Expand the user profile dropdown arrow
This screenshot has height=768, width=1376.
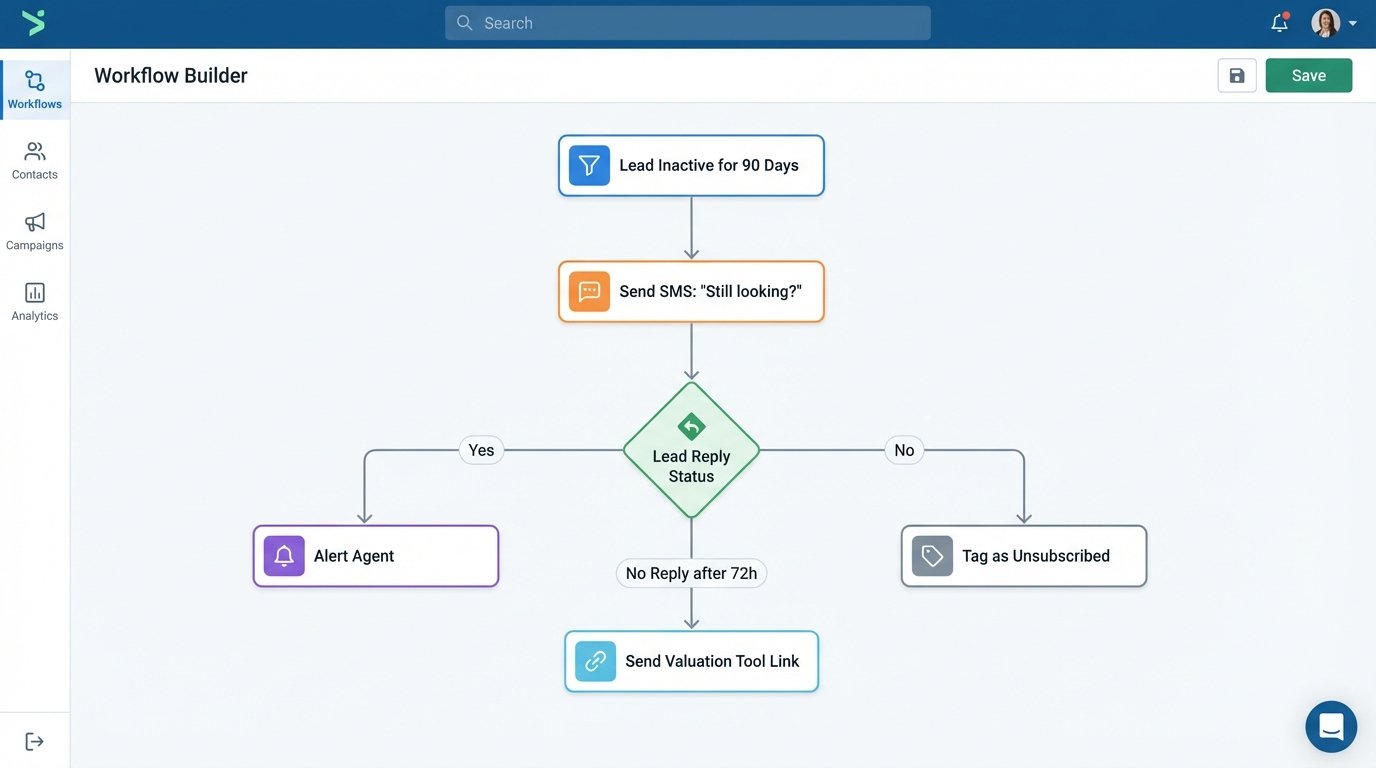tap(1353, 23)
